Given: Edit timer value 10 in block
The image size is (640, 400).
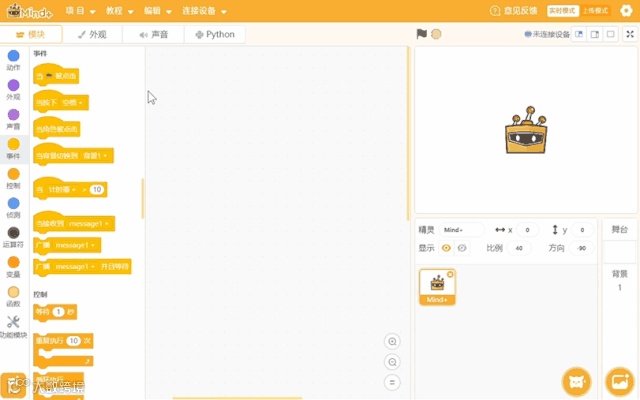Looking at the screenshot, I should [97, 189].
